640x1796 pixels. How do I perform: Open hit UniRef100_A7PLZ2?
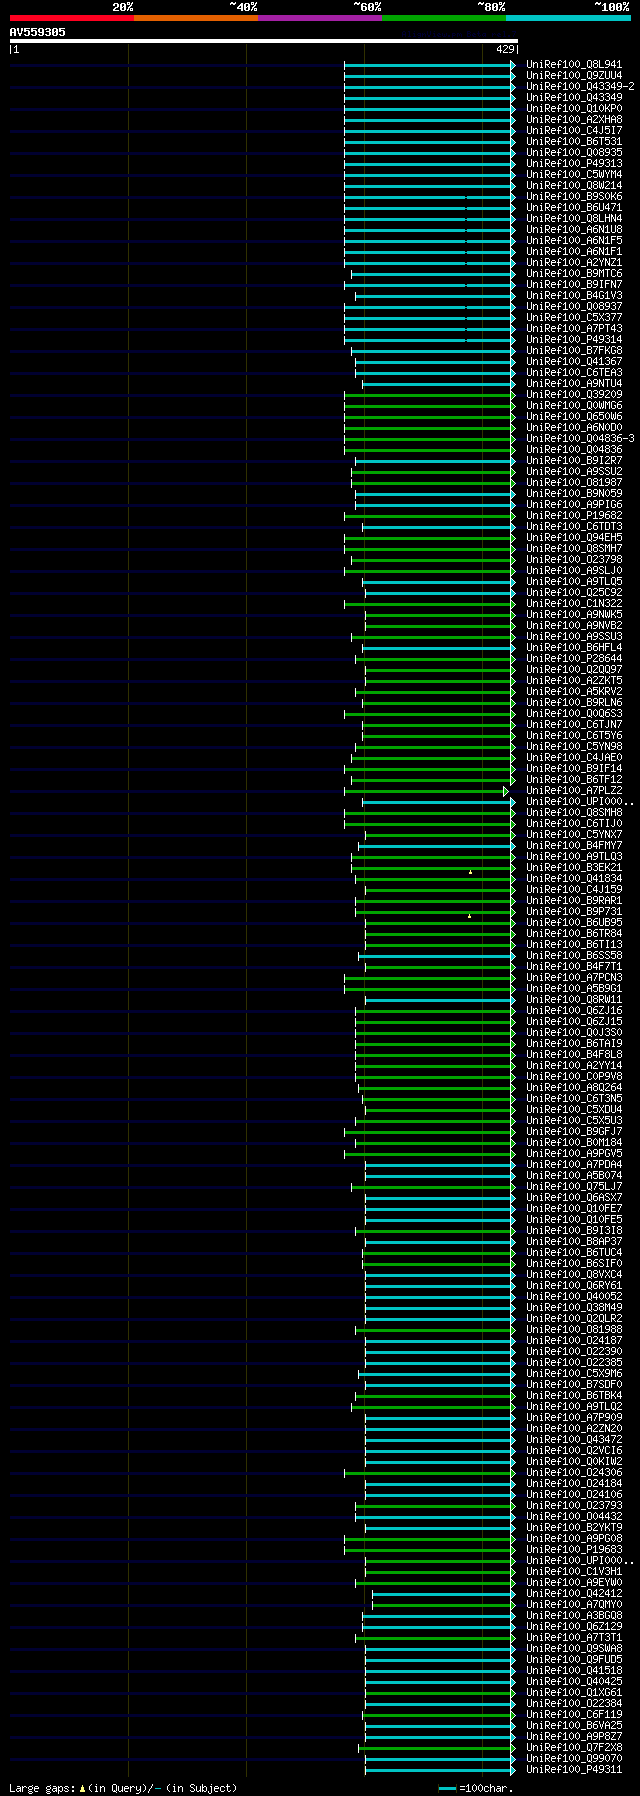tap(574, 791)
